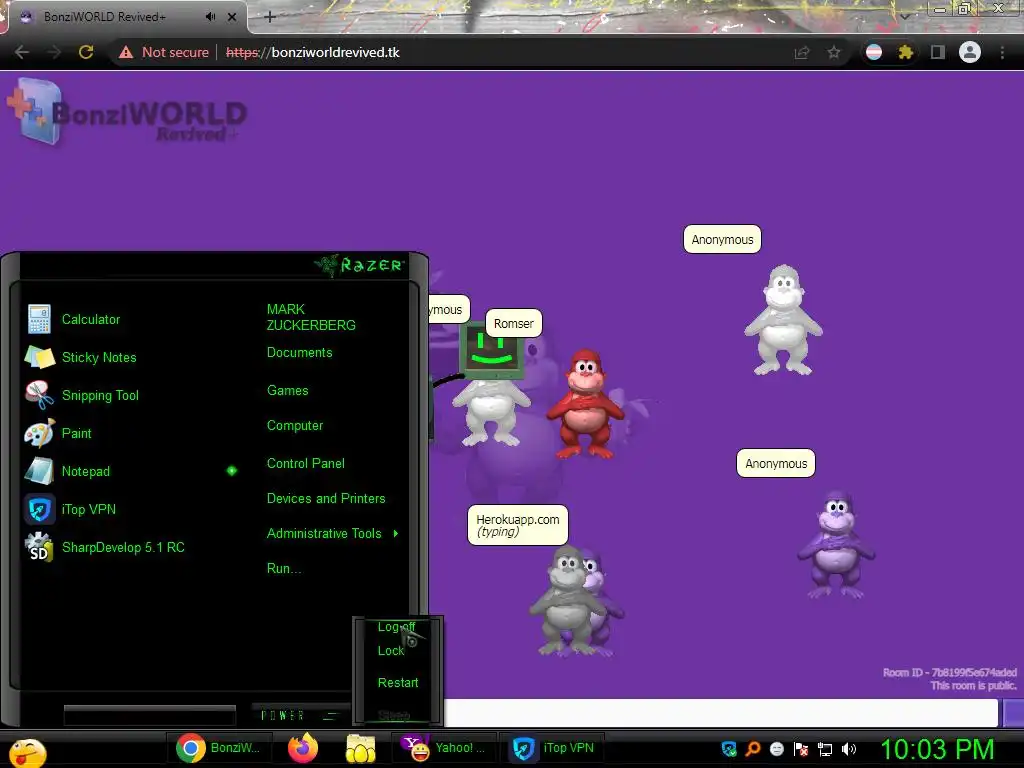Open the Chrome tab search dropdown
Screen dimensions: 1024x768
904,16
